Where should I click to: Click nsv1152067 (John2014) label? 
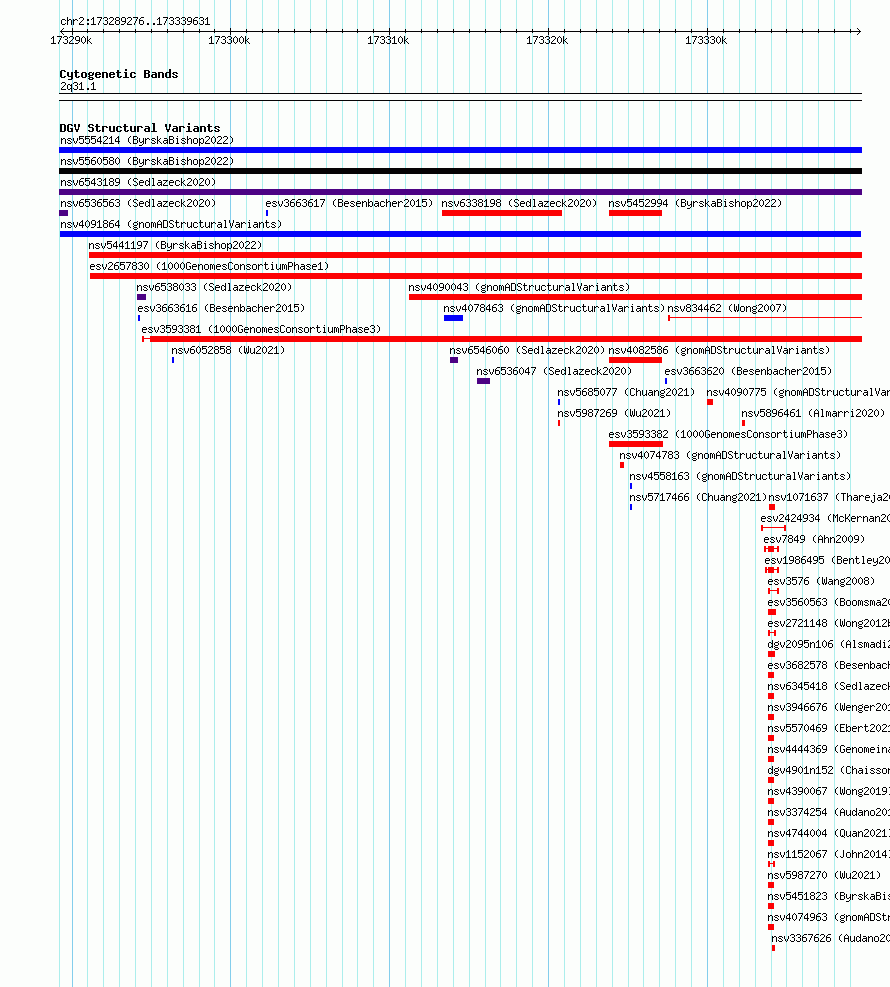(x=828, y=854)
